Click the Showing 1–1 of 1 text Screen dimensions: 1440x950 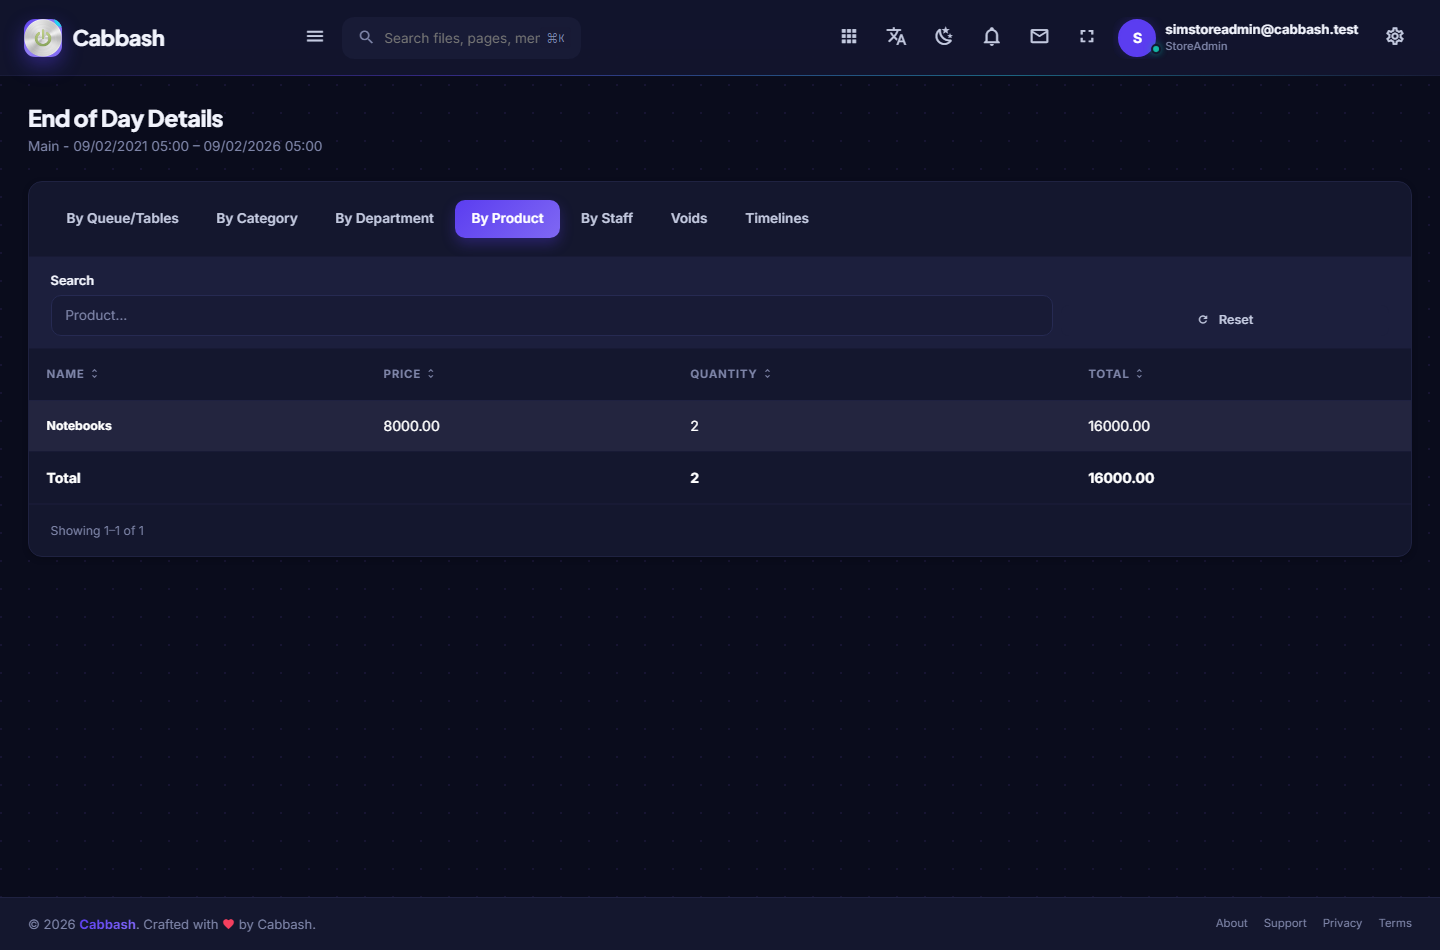(x=97, y=531)
